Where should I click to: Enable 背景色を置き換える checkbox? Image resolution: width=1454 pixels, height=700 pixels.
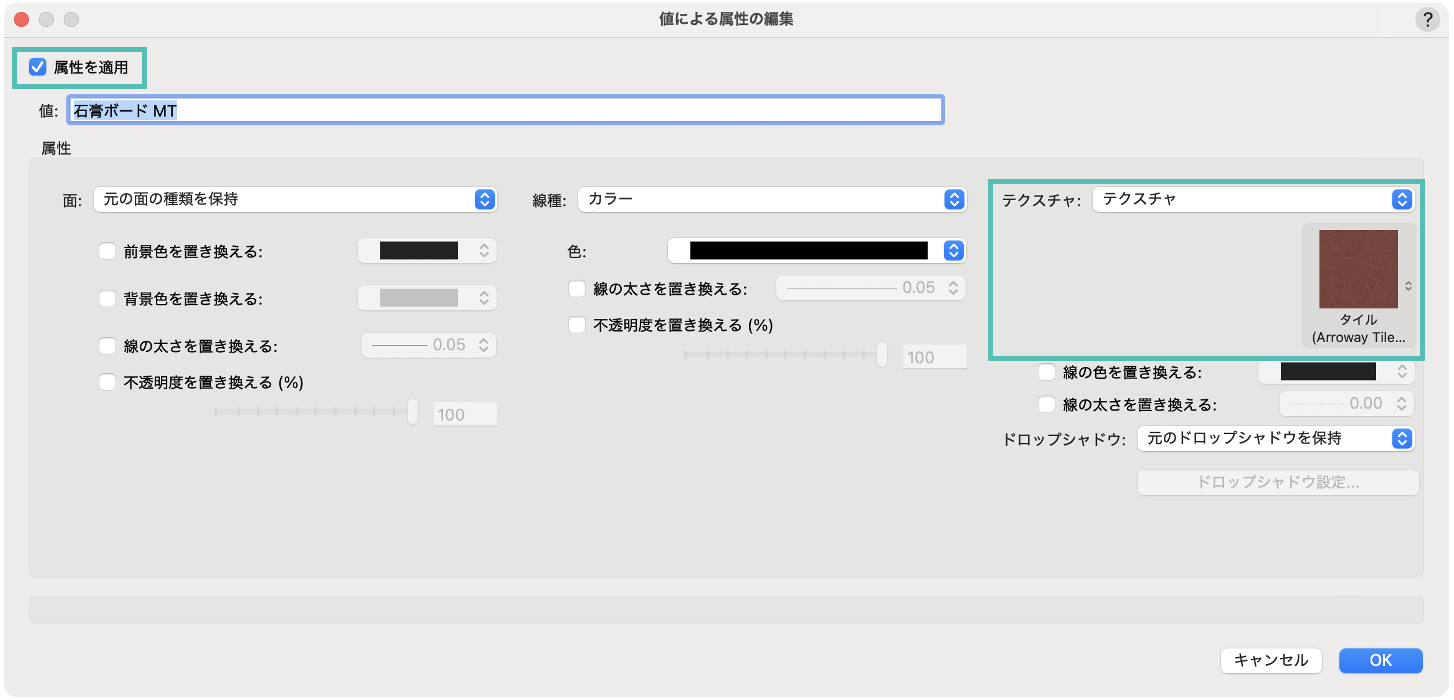click(x=107, y=298)
